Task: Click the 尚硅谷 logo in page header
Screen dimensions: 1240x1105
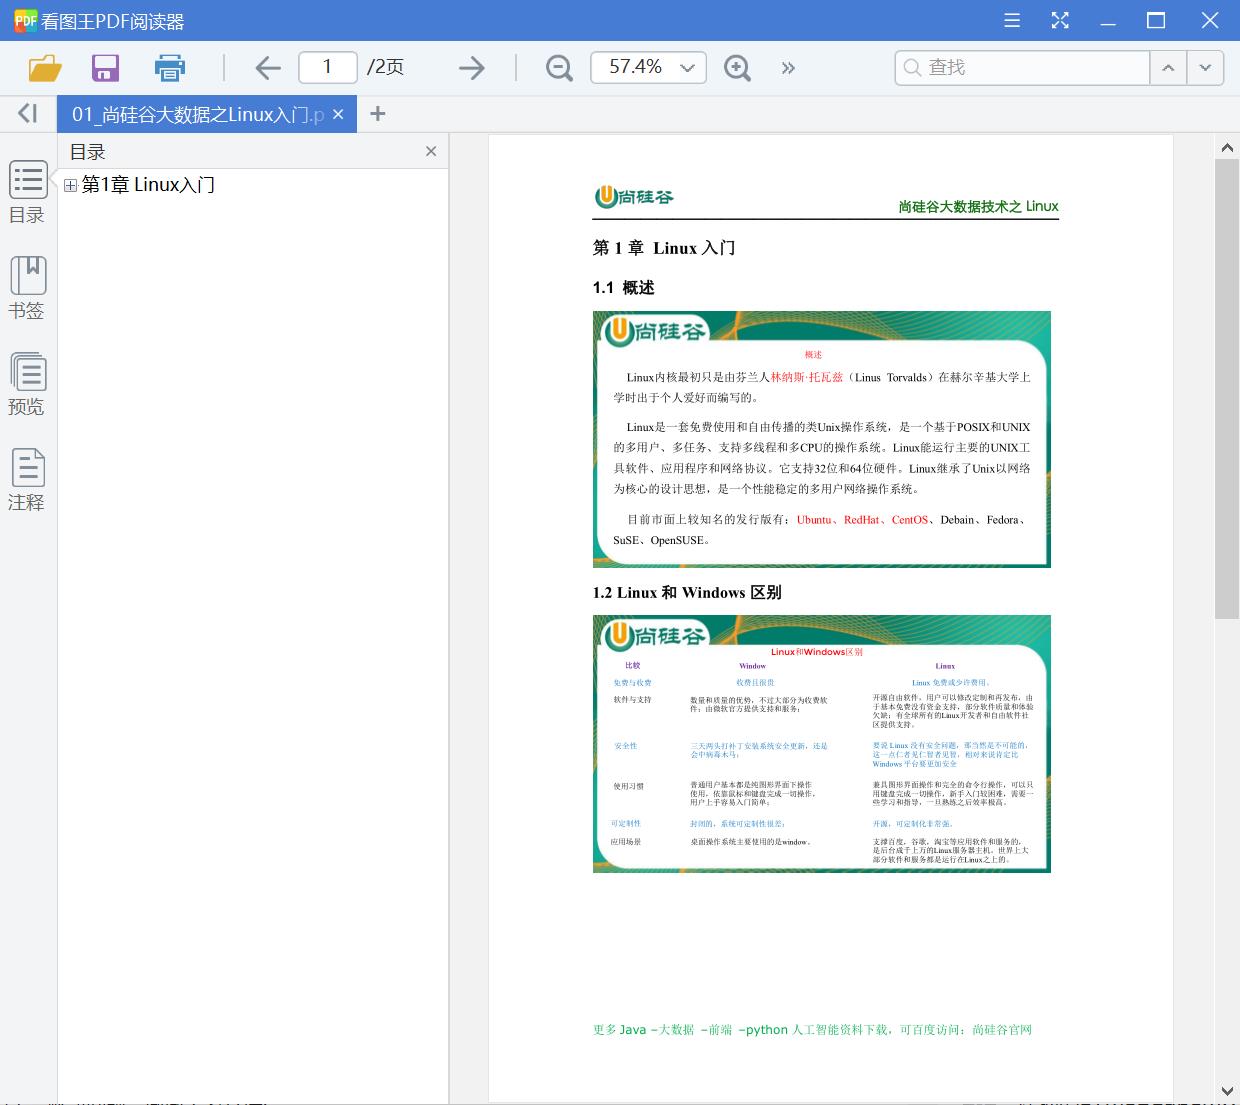Action: (x=634, y=197)
